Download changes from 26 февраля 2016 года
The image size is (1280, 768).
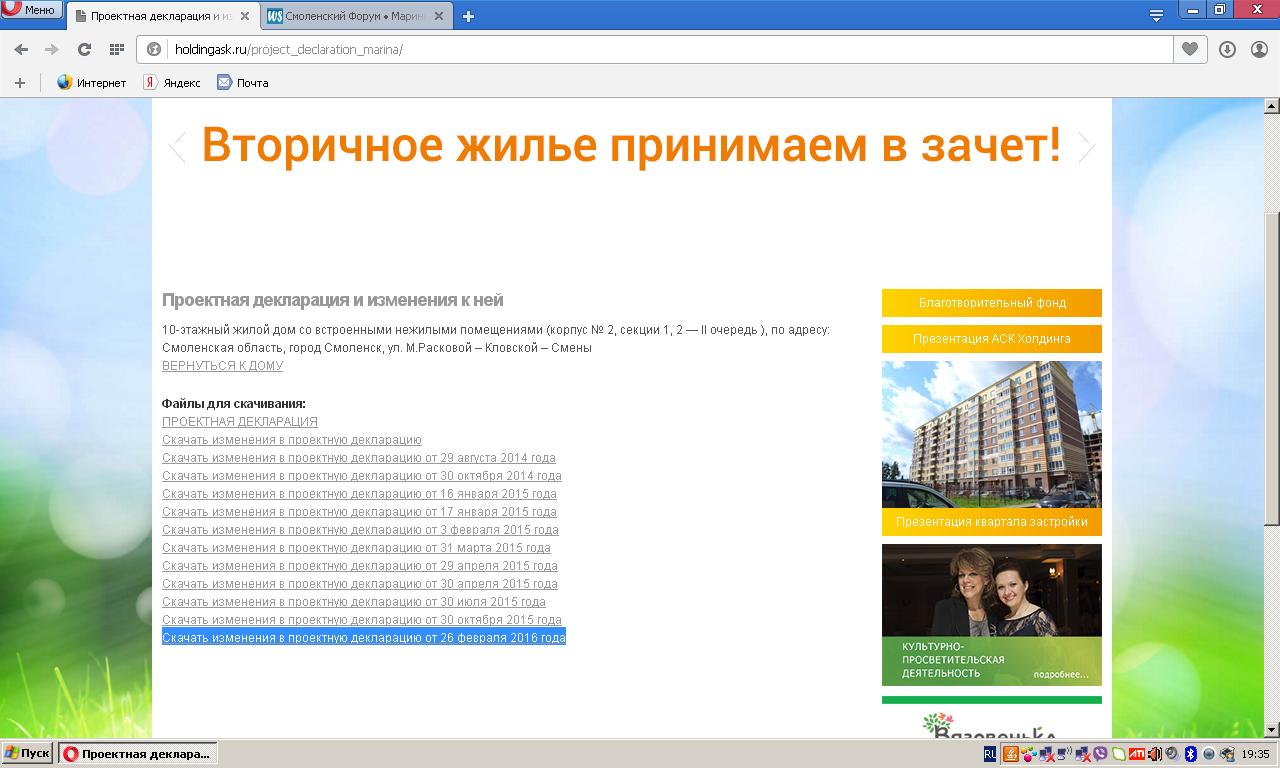click(x=364, y=638)
